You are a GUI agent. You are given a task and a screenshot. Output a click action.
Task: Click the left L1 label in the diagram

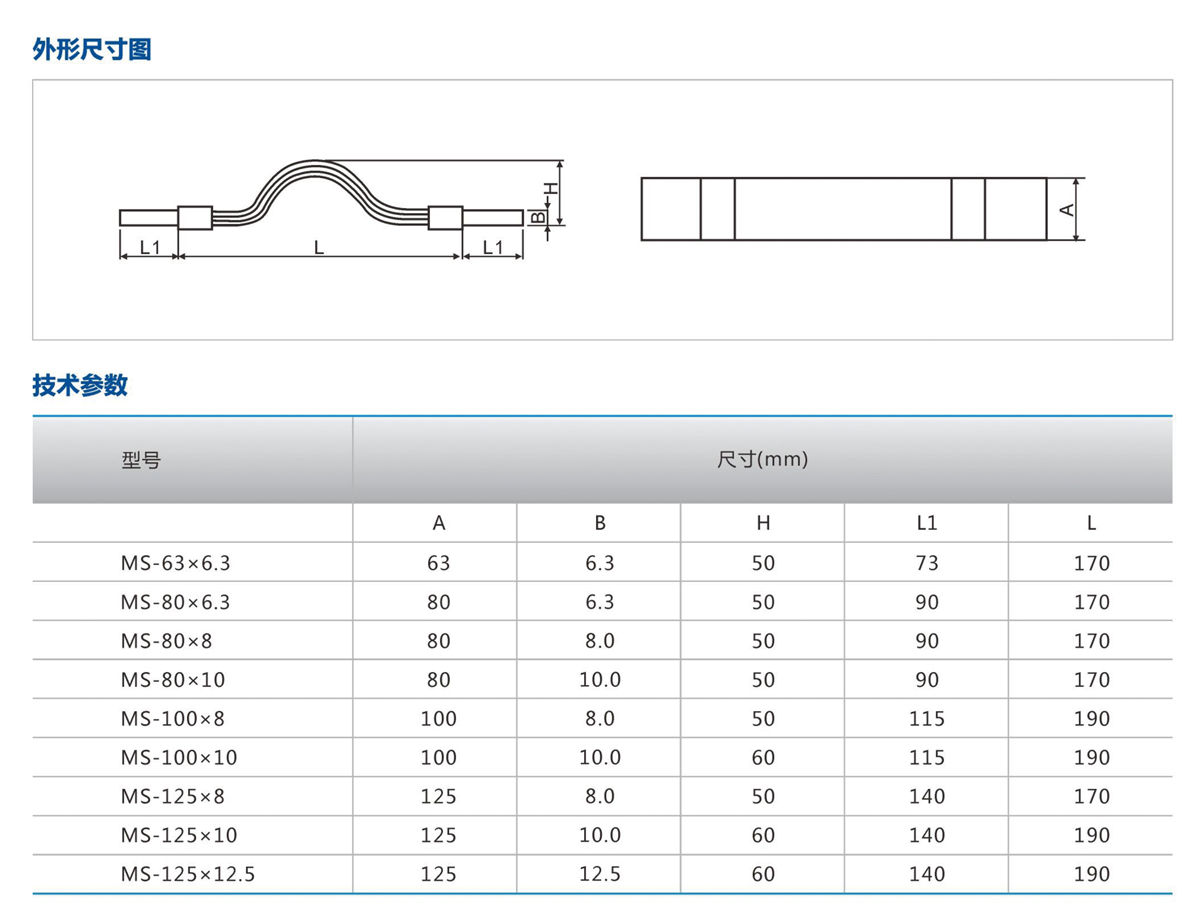point(149,246)
